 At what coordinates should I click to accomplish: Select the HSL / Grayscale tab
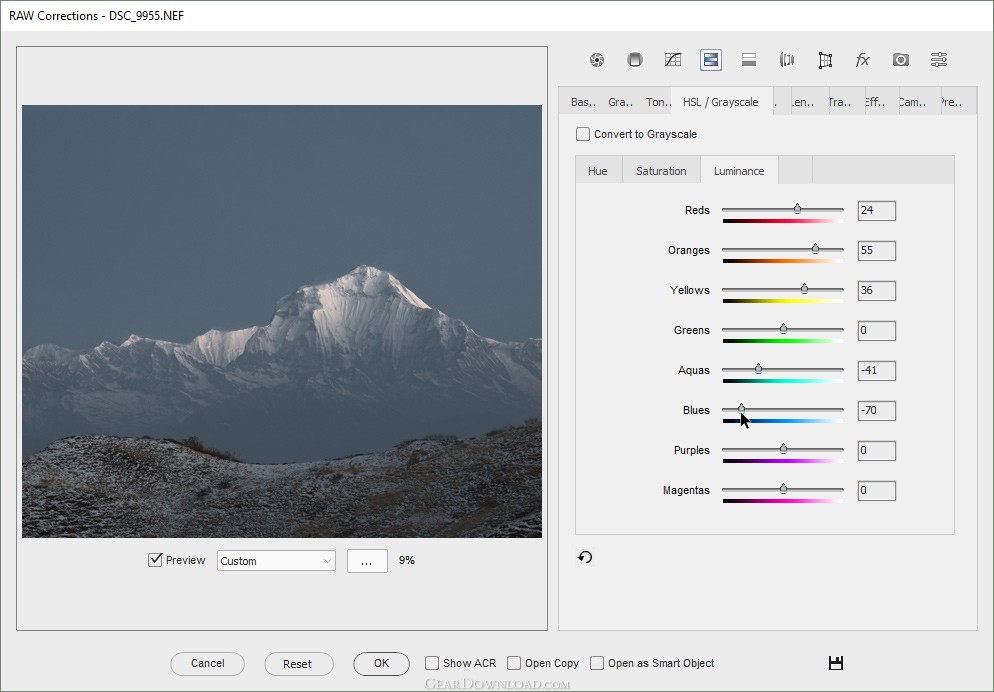pyautogui.click(x=721, y=101)
